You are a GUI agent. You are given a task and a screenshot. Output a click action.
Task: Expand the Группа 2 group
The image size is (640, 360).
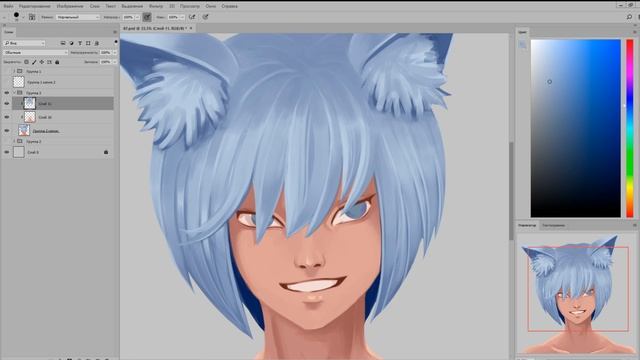click(14, 141)
